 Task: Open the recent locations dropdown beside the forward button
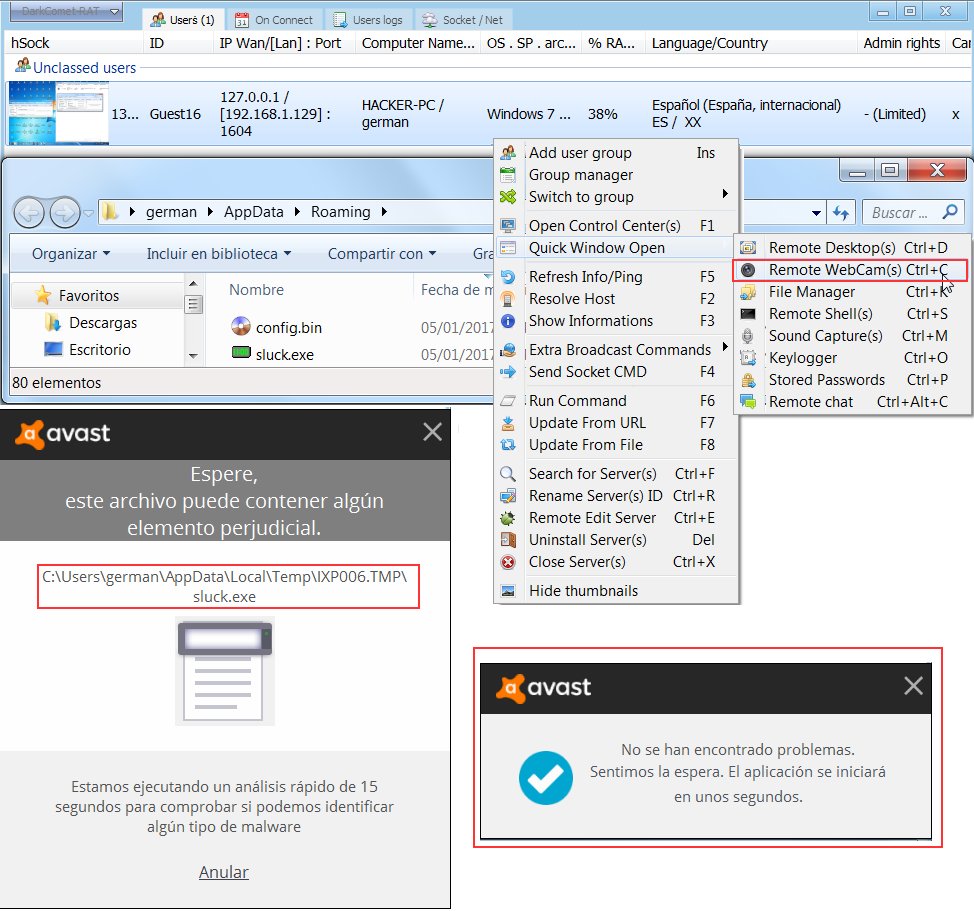[x=89, y=213]
